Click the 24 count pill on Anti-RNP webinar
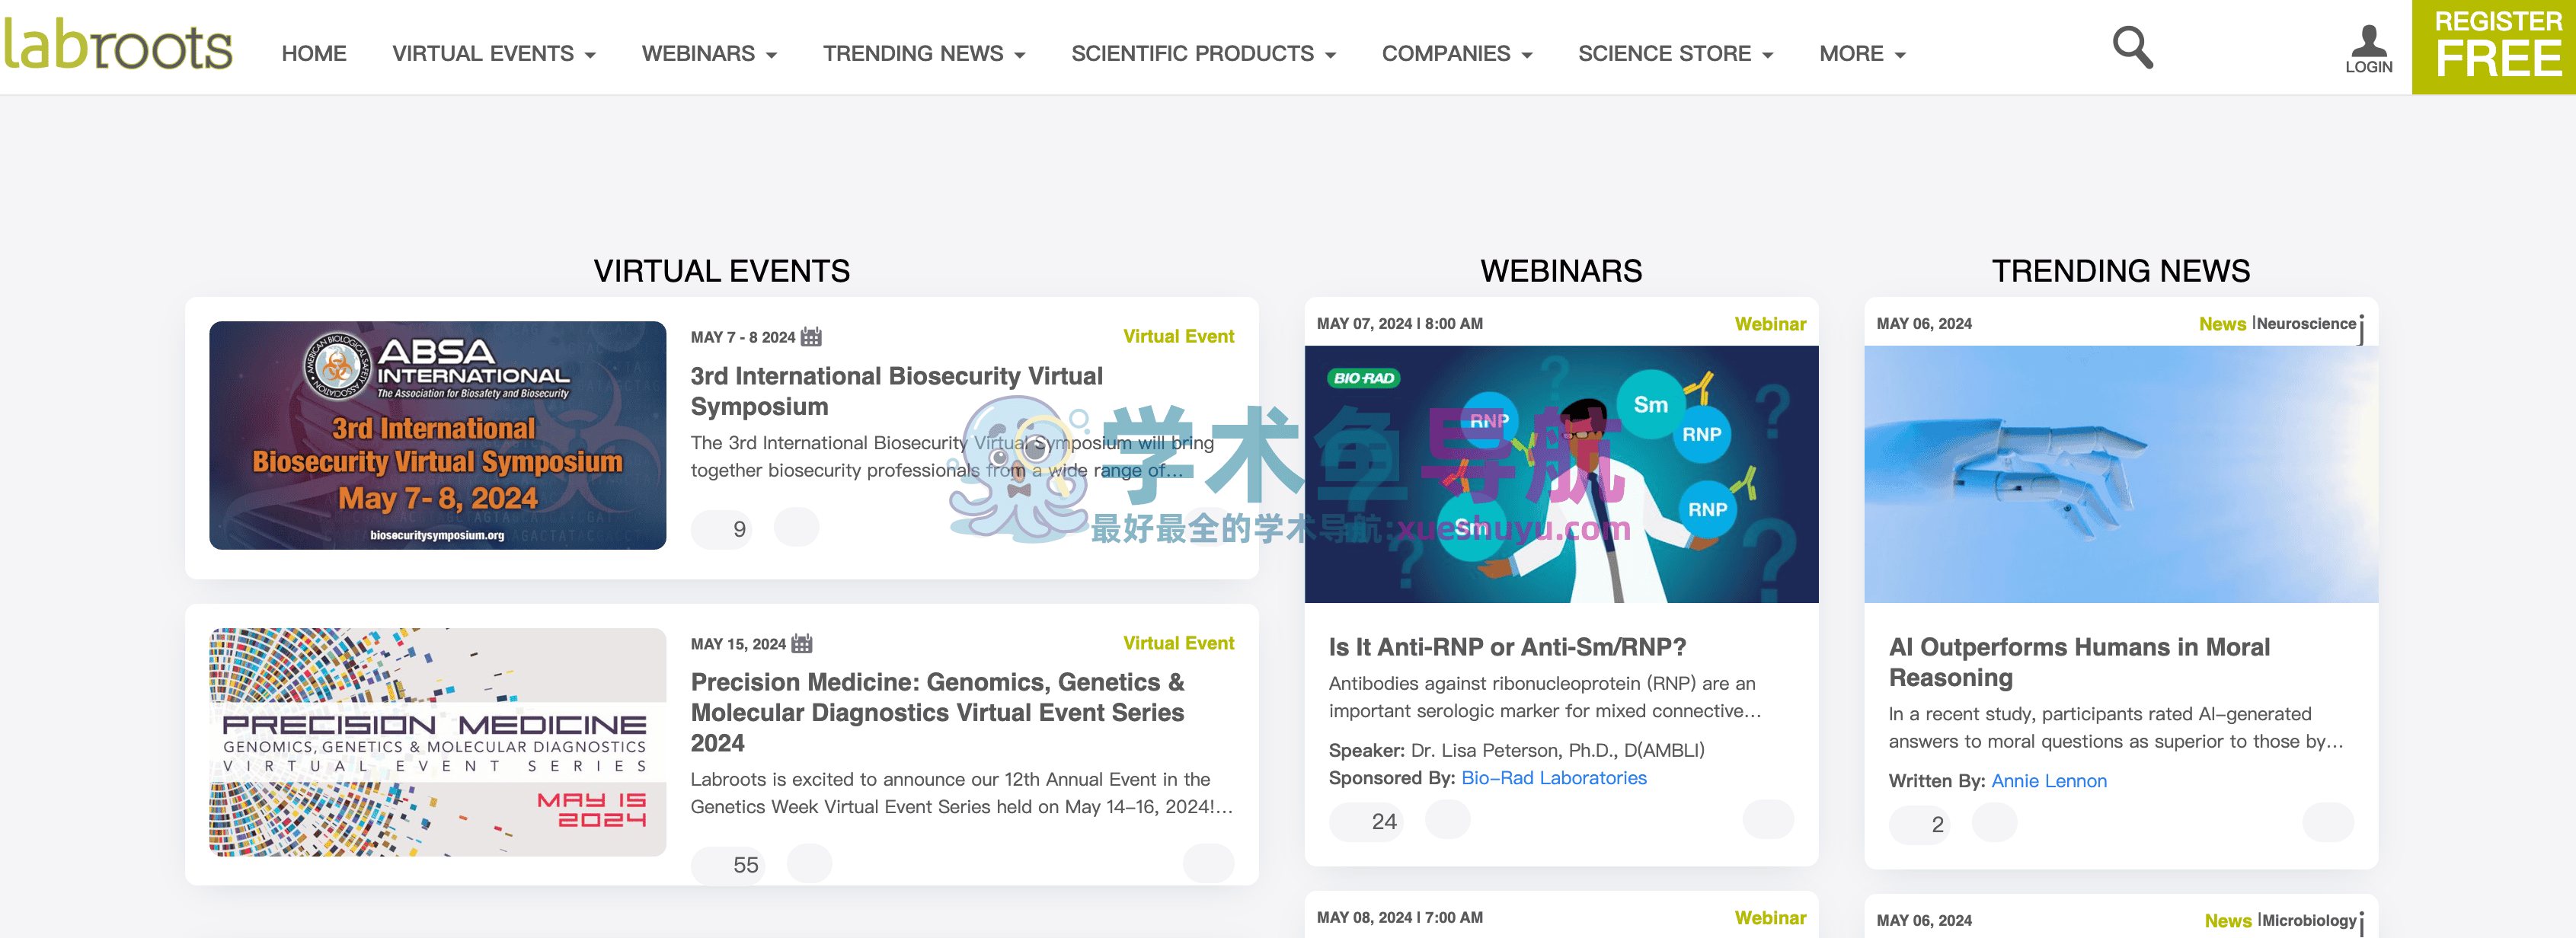 pos(1367,821)
